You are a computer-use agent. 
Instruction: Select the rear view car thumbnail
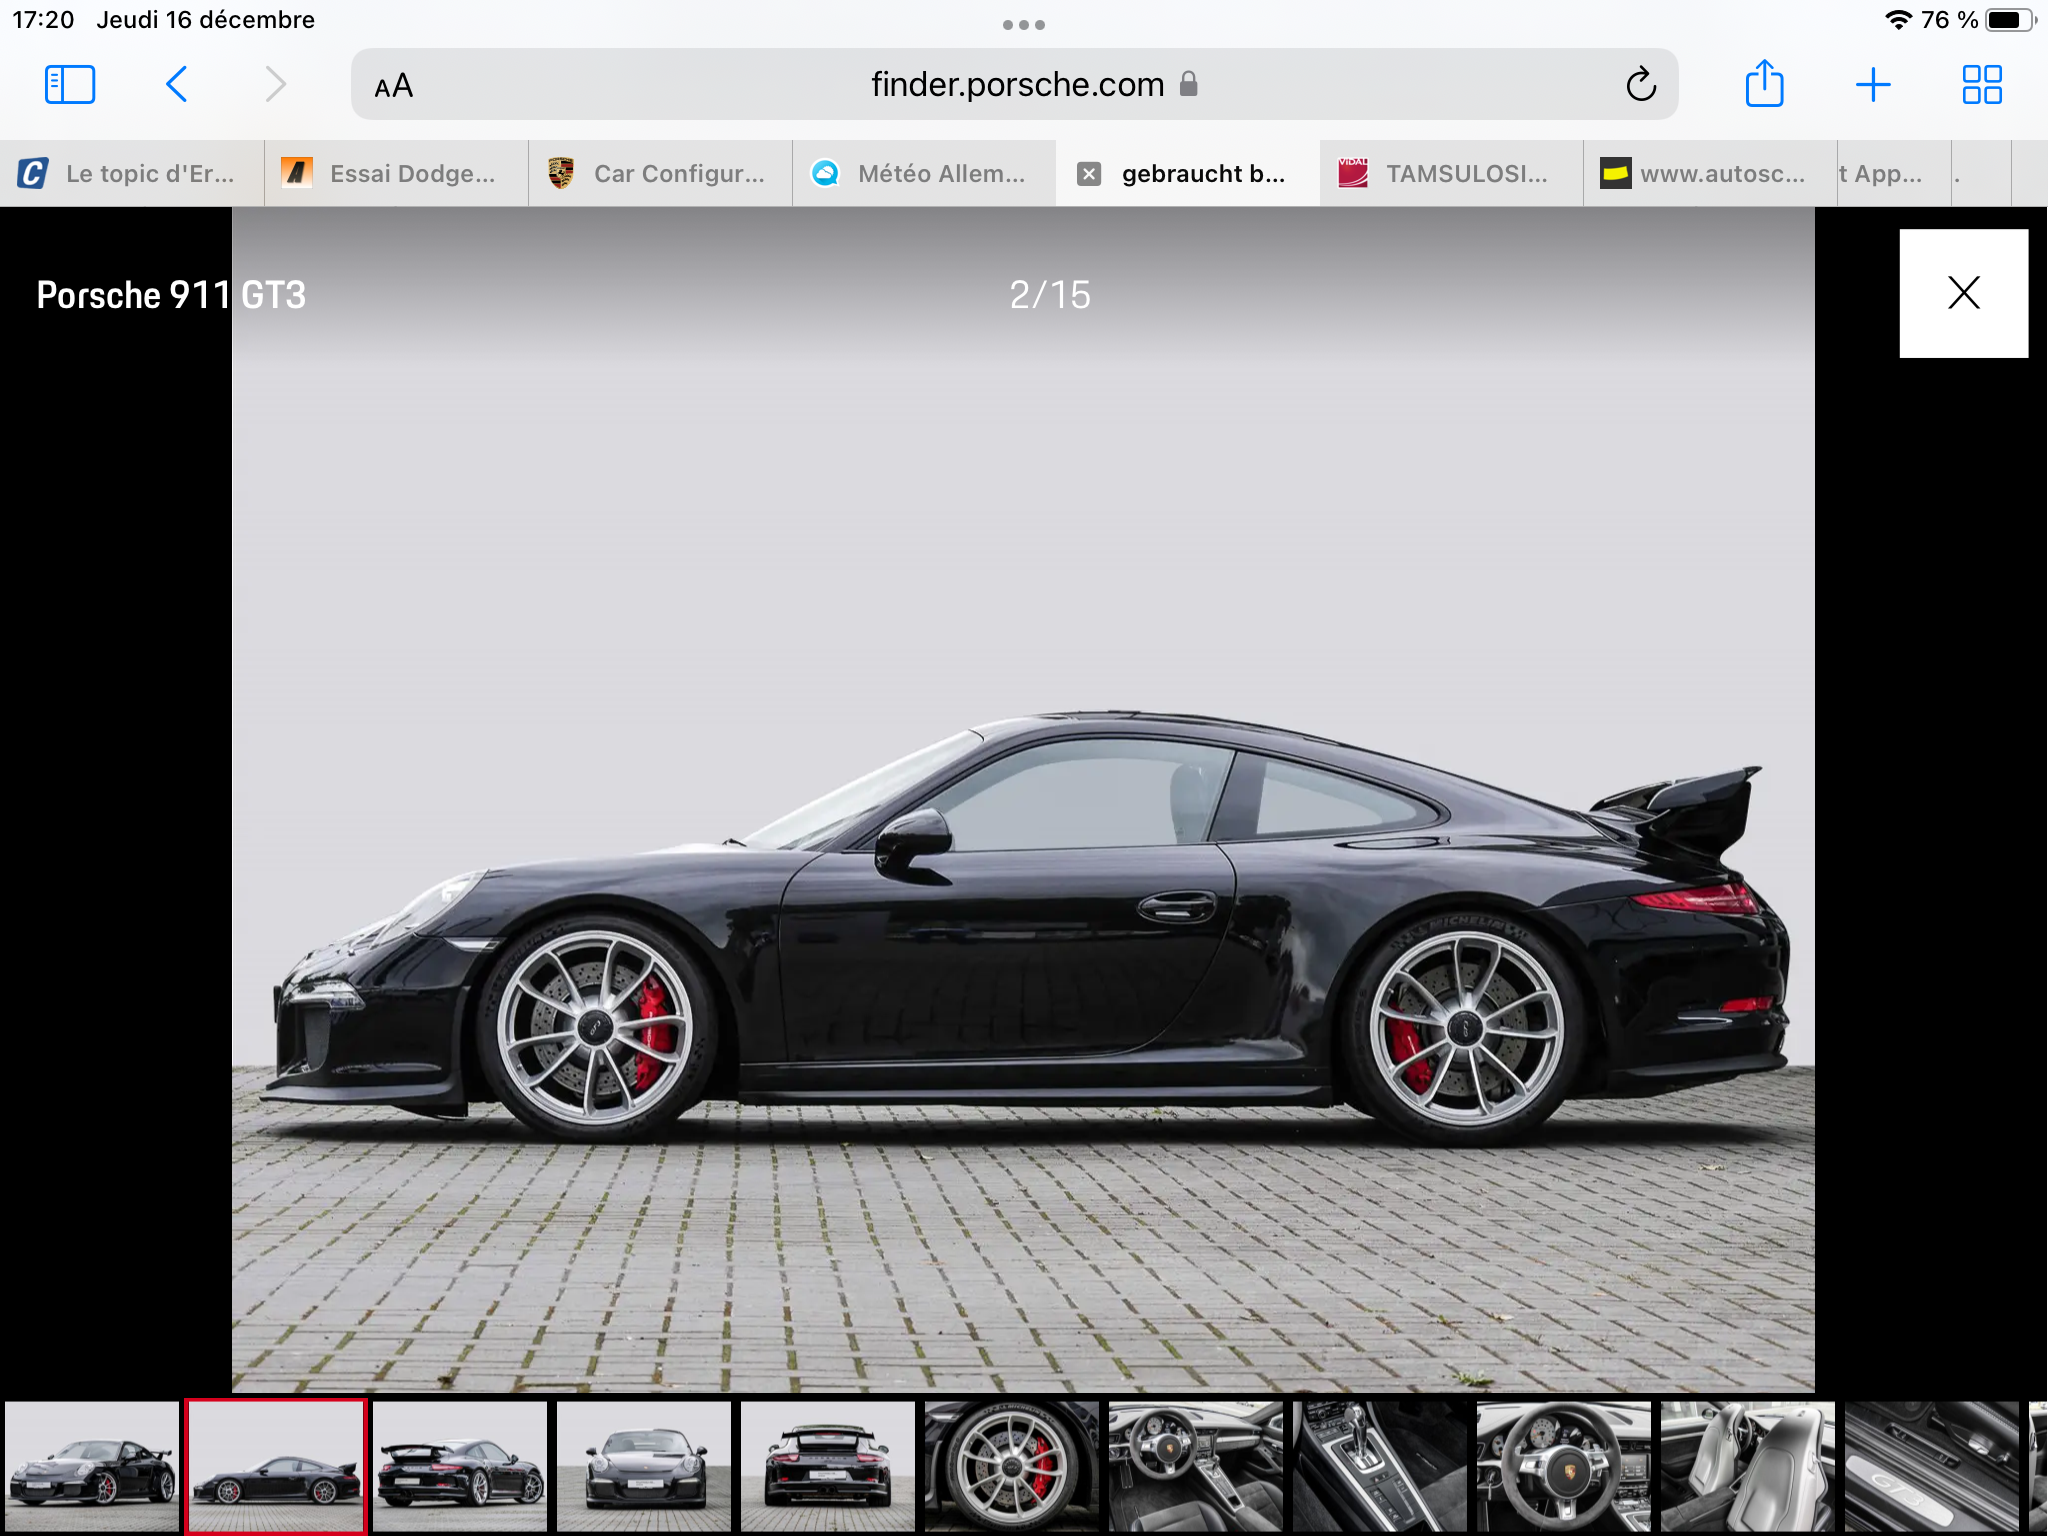click(828, 1466)
